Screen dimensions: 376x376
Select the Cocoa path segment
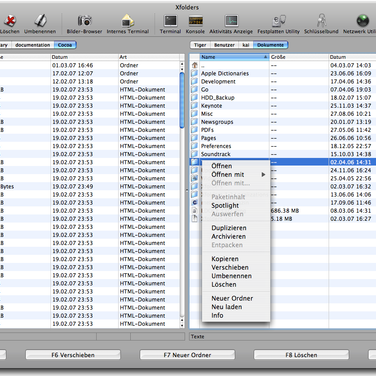pyautogui.click(x=65, y=45)
